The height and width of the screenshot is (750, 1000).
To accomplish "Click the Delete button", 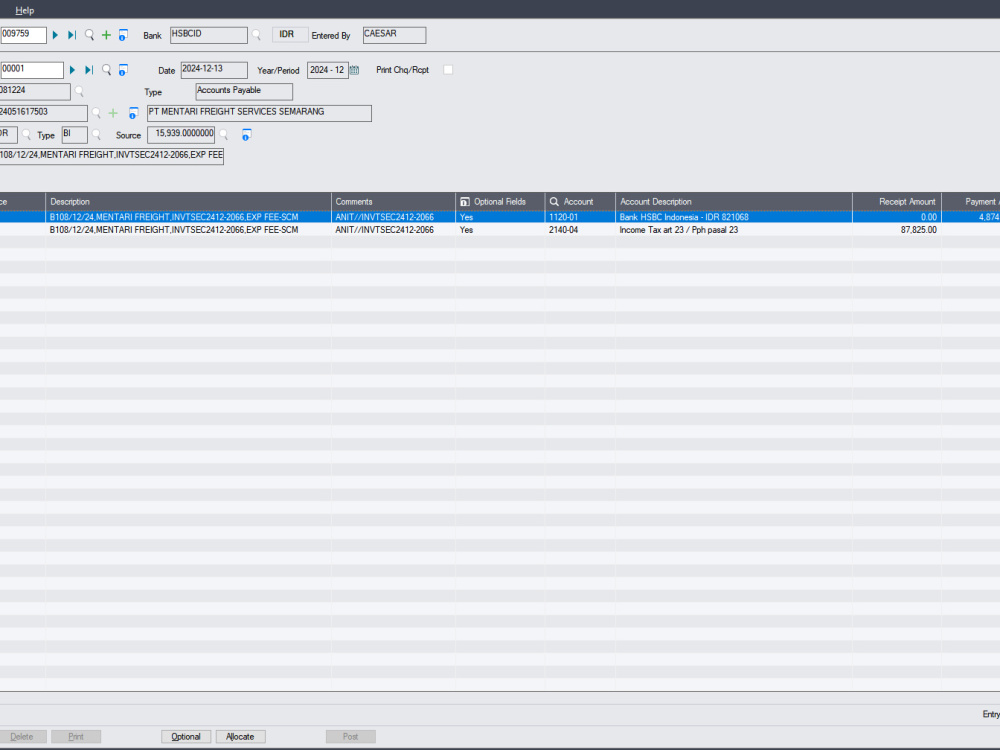I will click(x=22, y=737).
